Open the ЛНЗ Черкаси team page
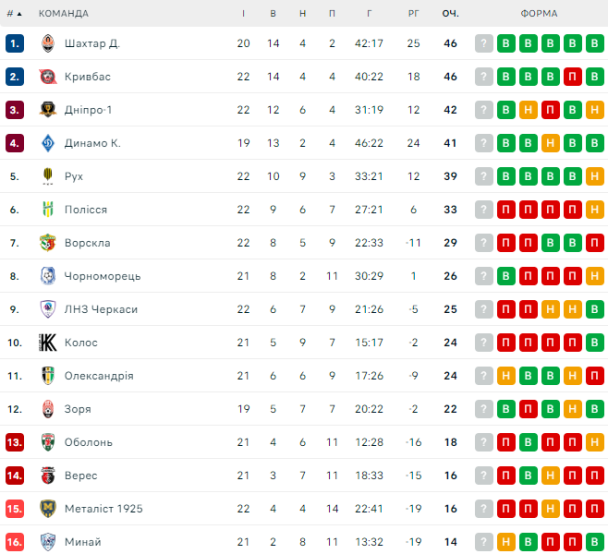608x554 pixels. pos(101,309)
